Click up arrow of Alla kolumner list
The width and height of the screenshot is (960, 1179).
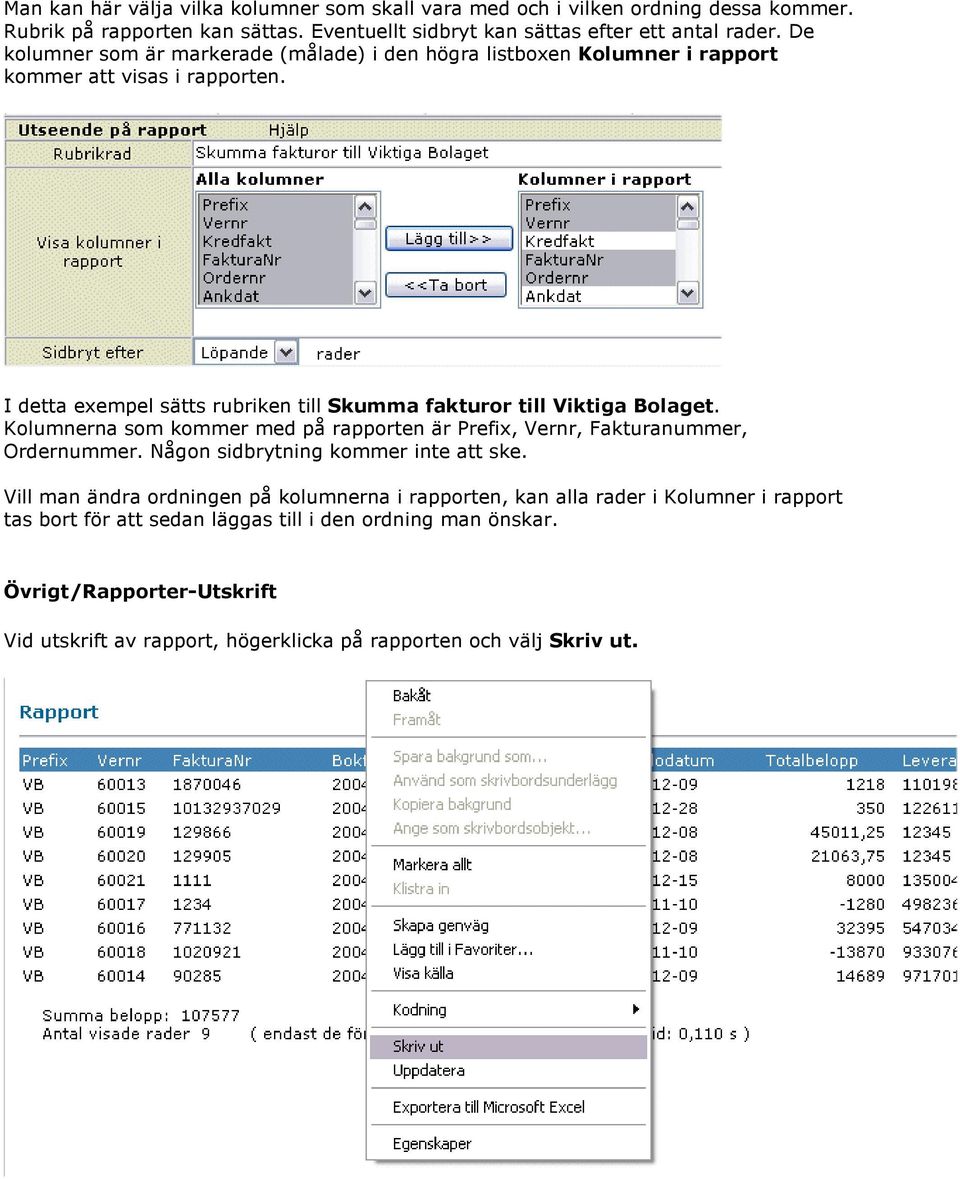click(365, 206)
